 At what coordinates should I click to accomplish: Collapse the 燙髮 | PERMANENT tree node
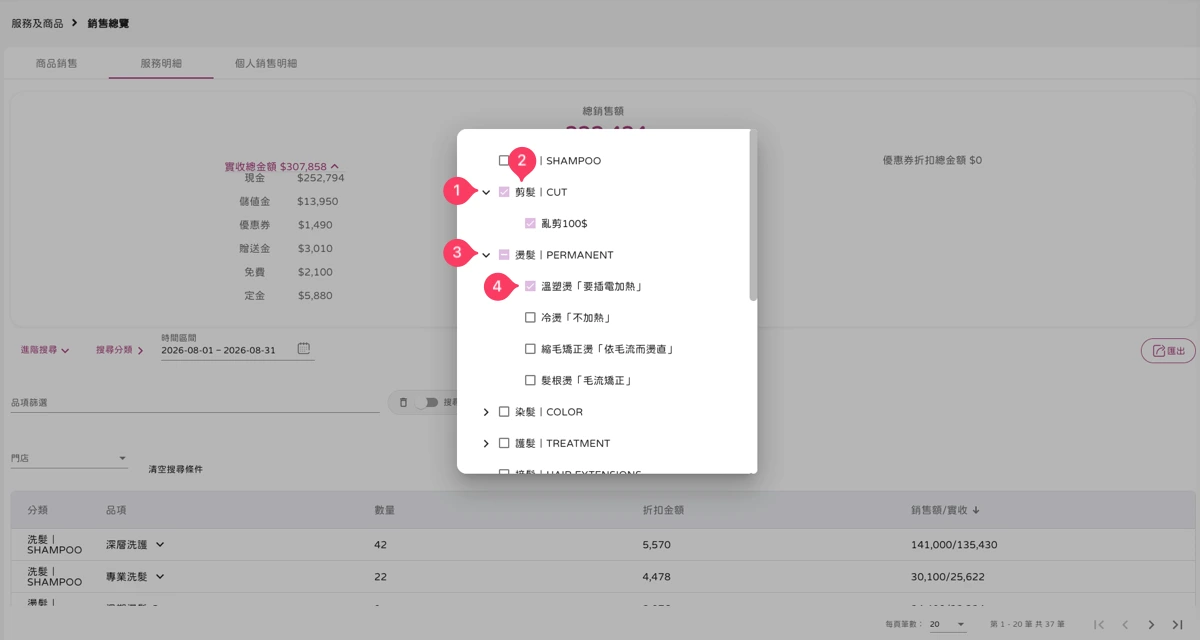point(486,255)
